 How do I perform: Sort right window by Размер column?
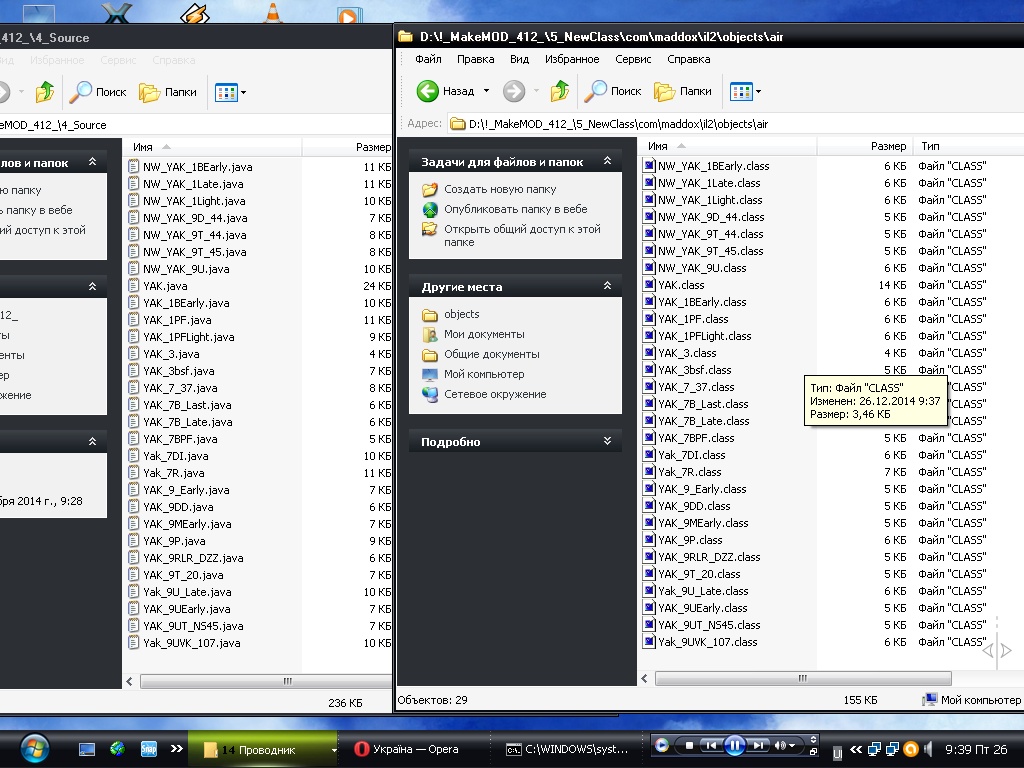[864, 146]
